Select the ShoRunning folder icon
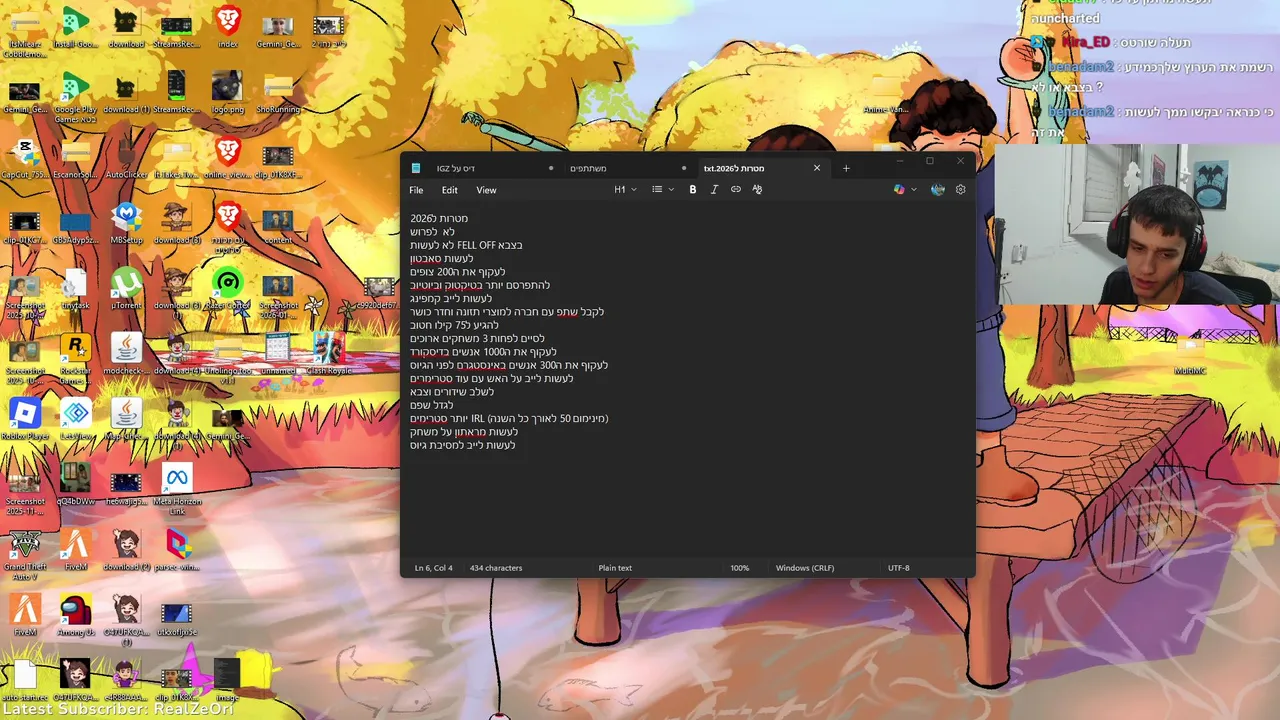The width and height of the screenshot is (1280, 720). [278, 92]
